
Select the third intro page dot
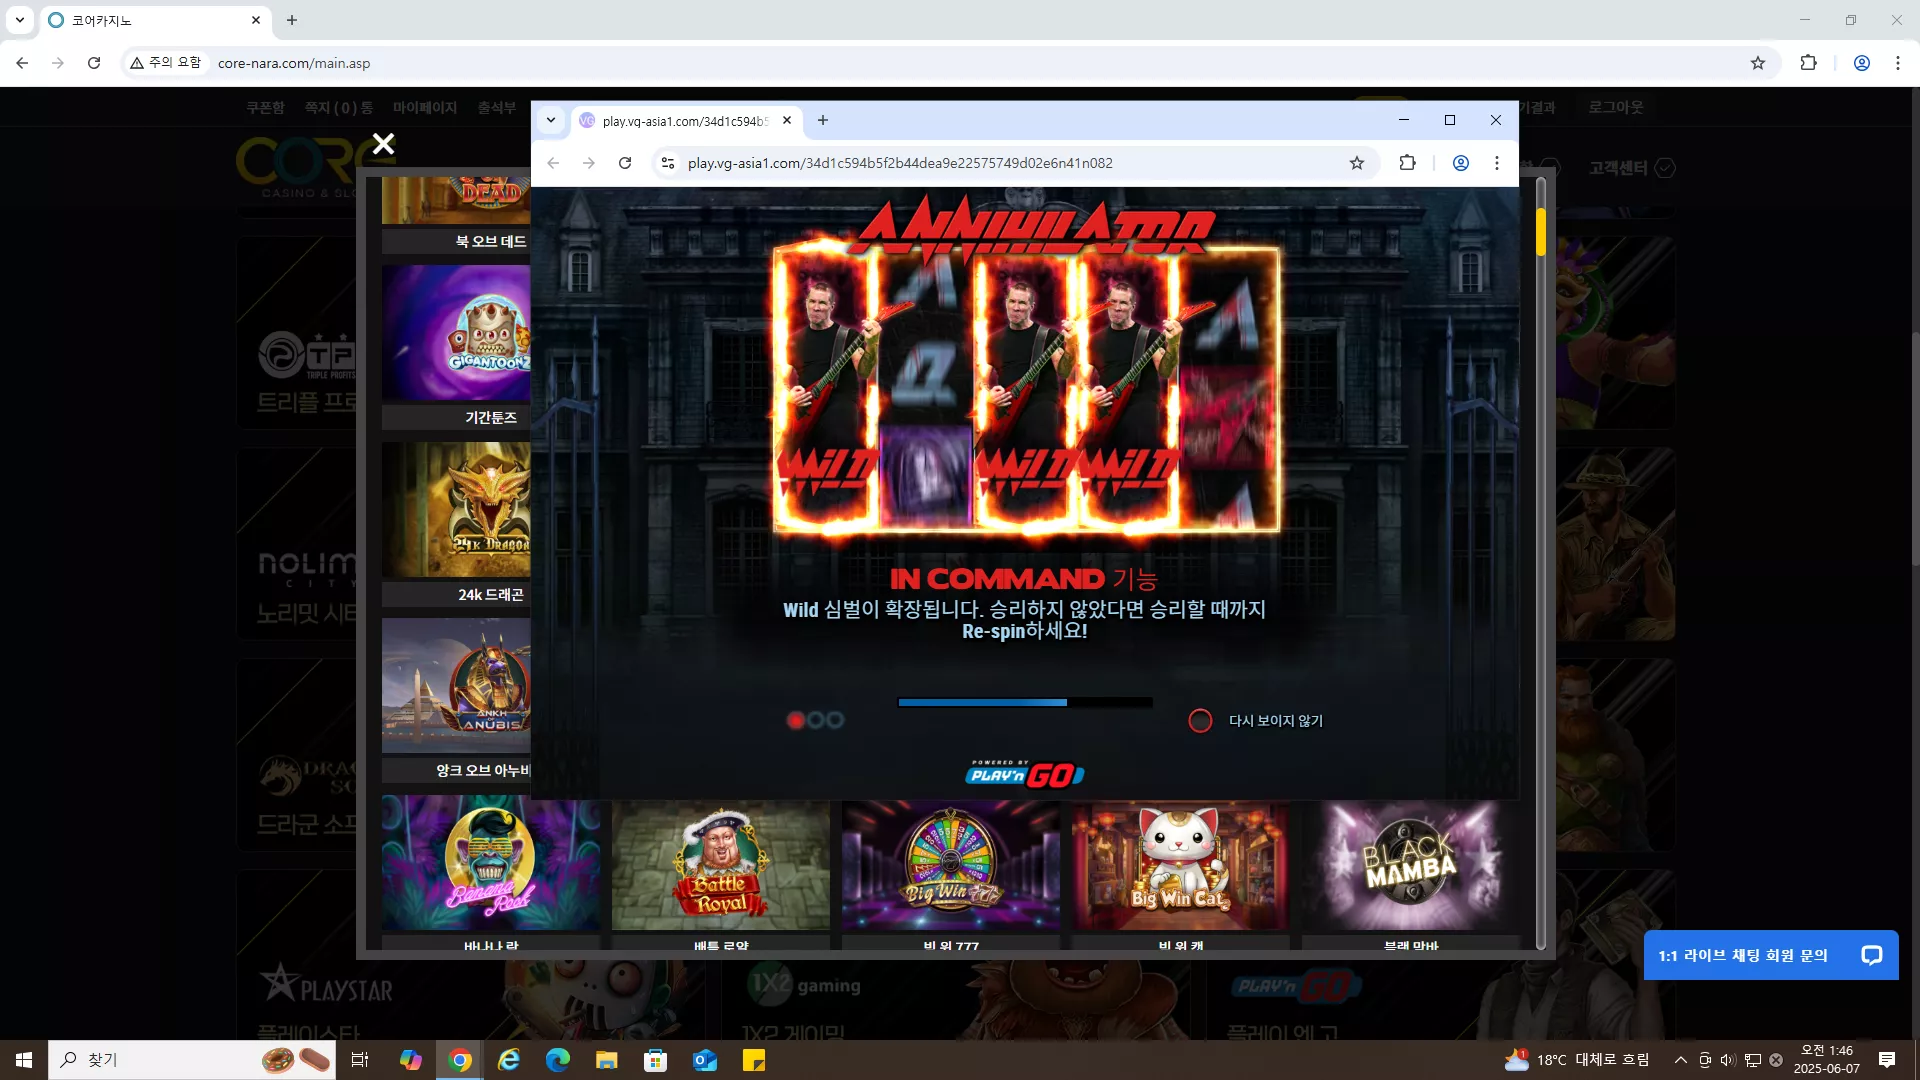[x=835, y=720]
